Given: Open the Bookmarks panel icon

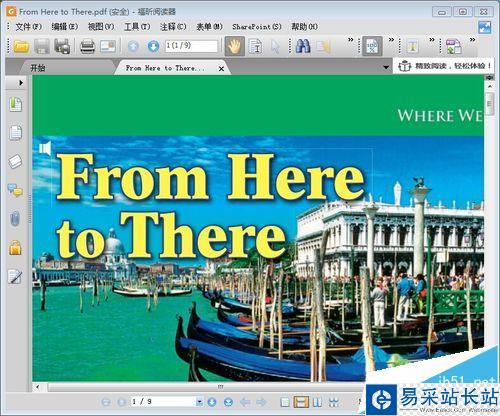Looking at the screenshot, I should (x=15, y=104).
